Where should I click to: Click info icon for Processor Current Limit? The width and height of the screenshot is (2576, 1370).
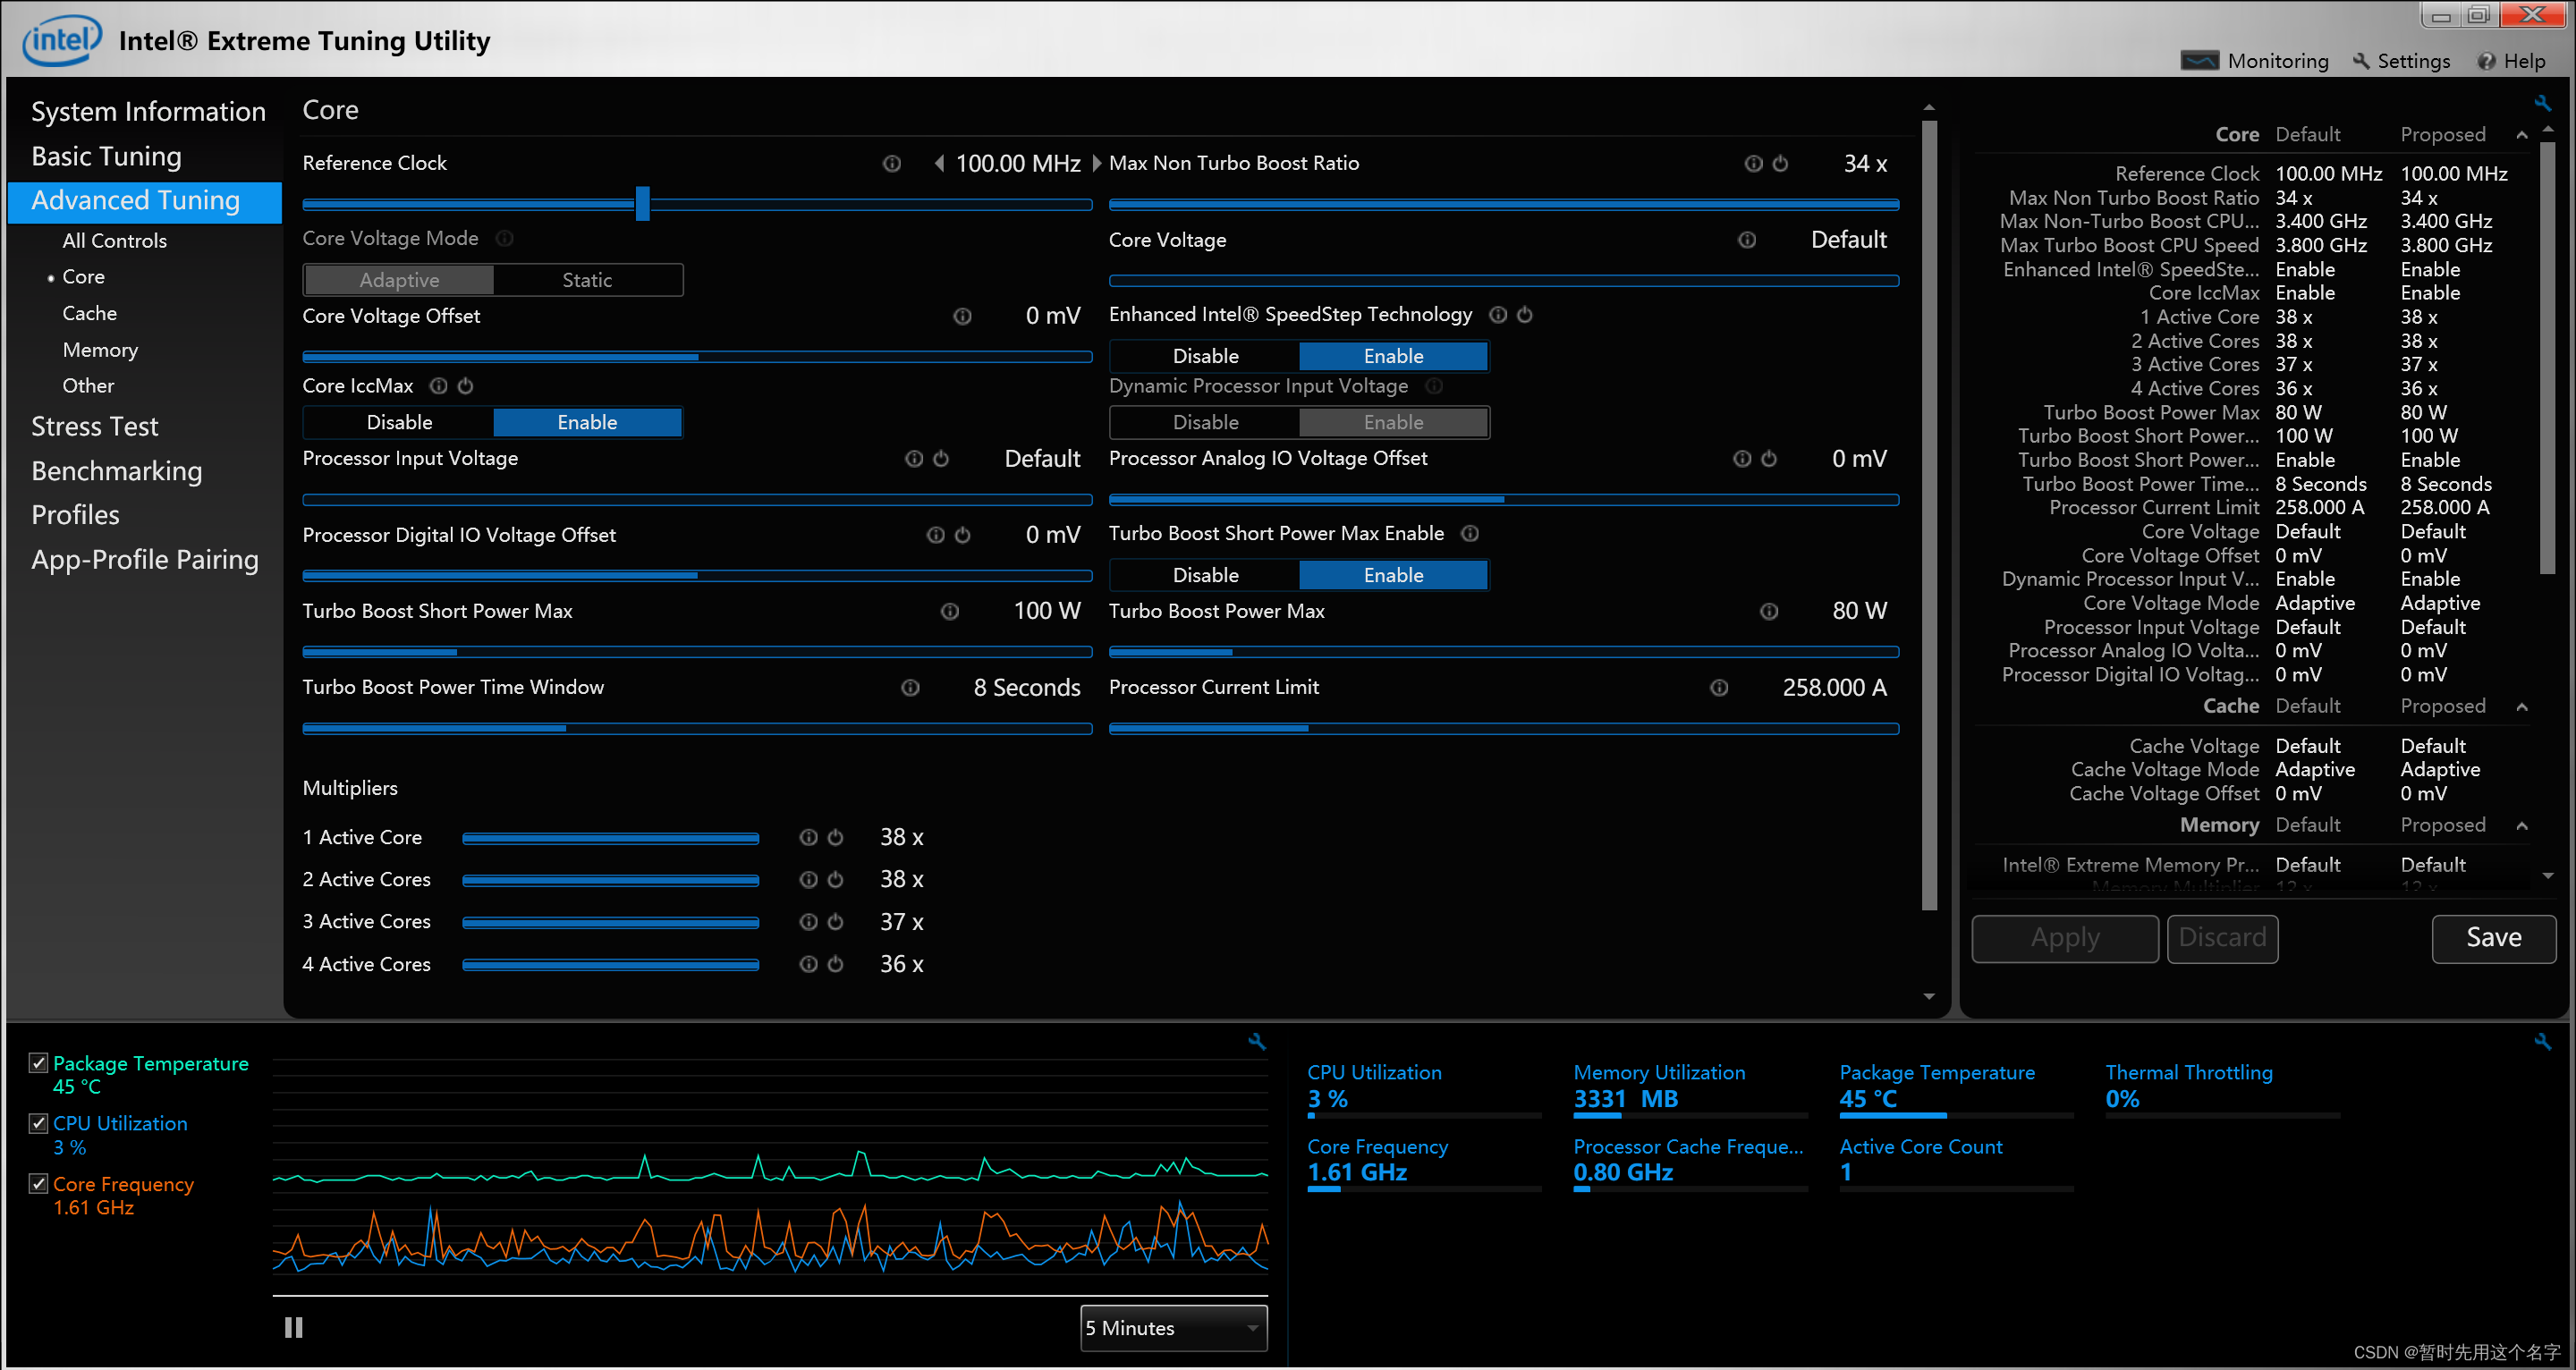(1718, 688)
